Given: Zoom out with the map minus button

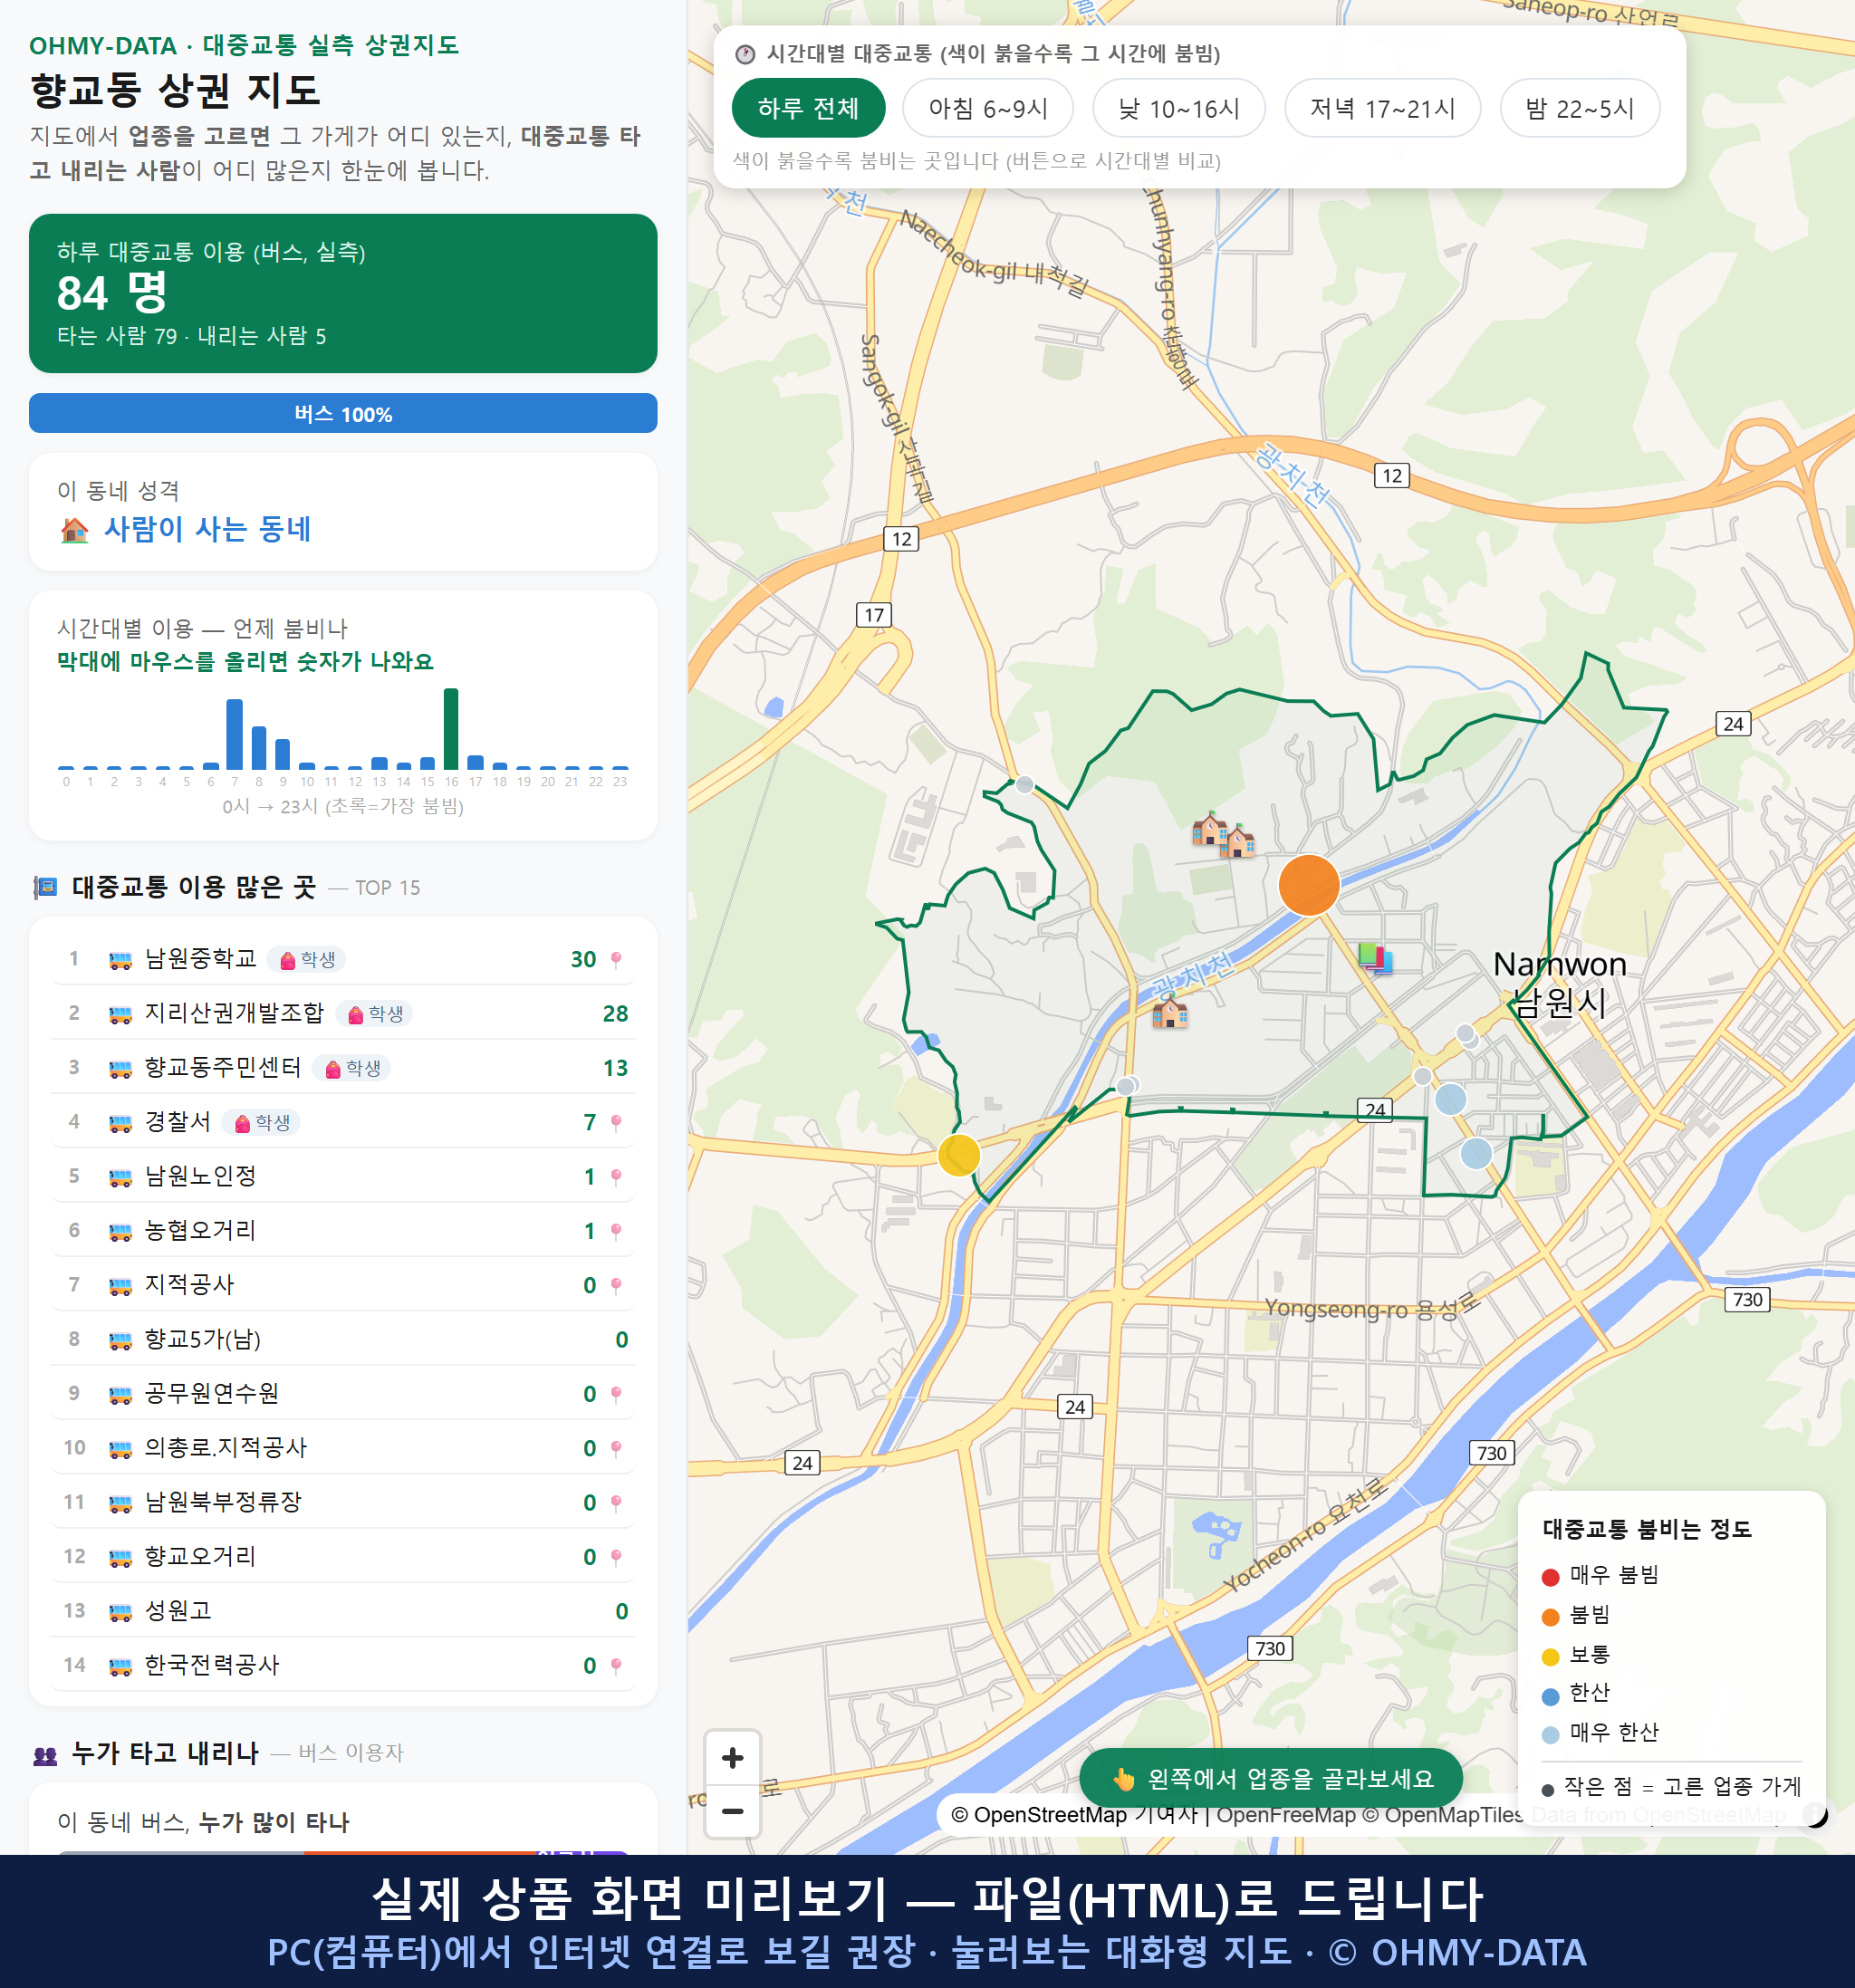Looking at the screenshot, I should click(x=733, y=1811).
